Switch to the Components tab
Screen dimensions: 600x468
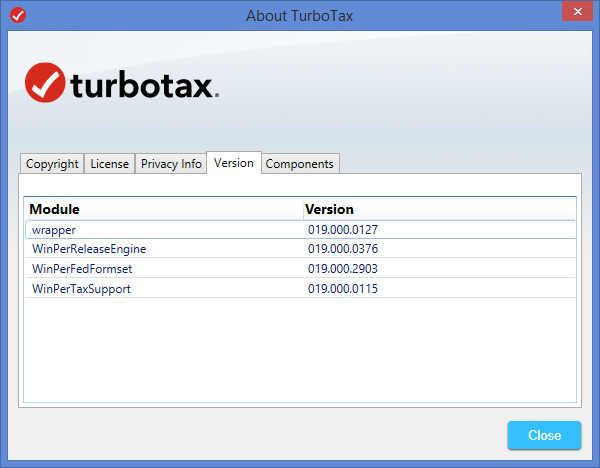pyautogui.click(x=300, y=164)
